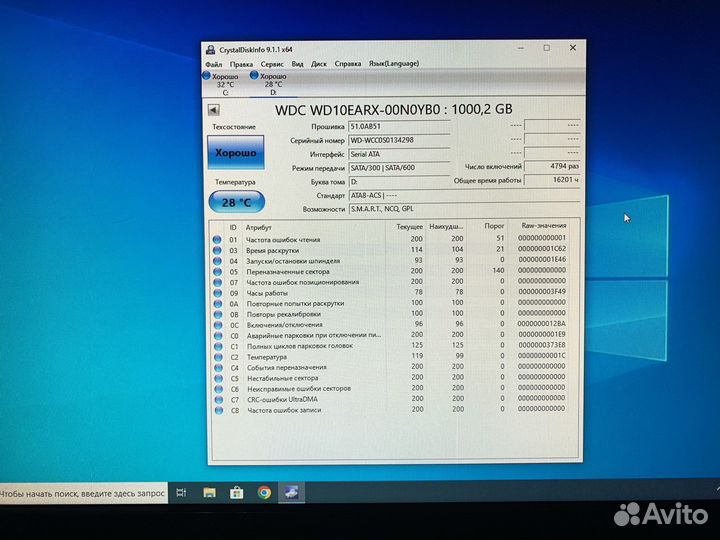Click the 28 °C temperature button
The width and height of the screenshot is (720, 540).
coord(236,202)
